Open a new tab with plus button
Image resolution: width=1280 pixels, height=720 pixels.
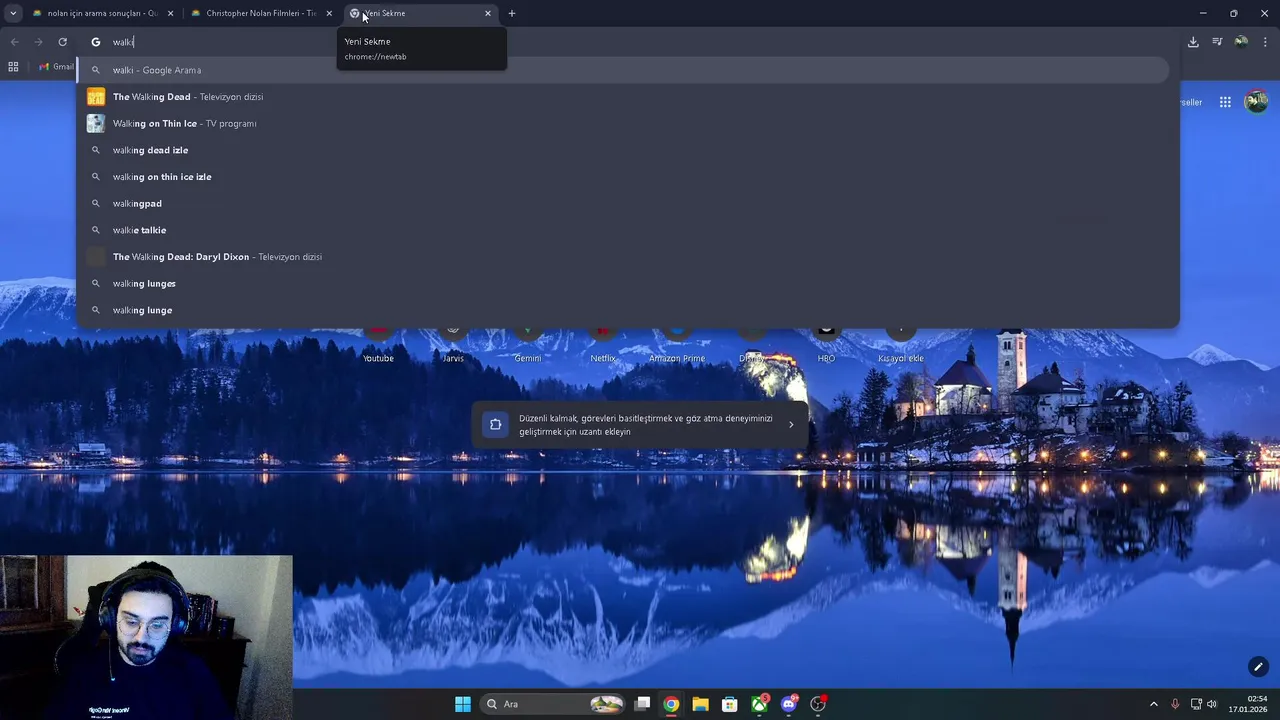(512, 13)
